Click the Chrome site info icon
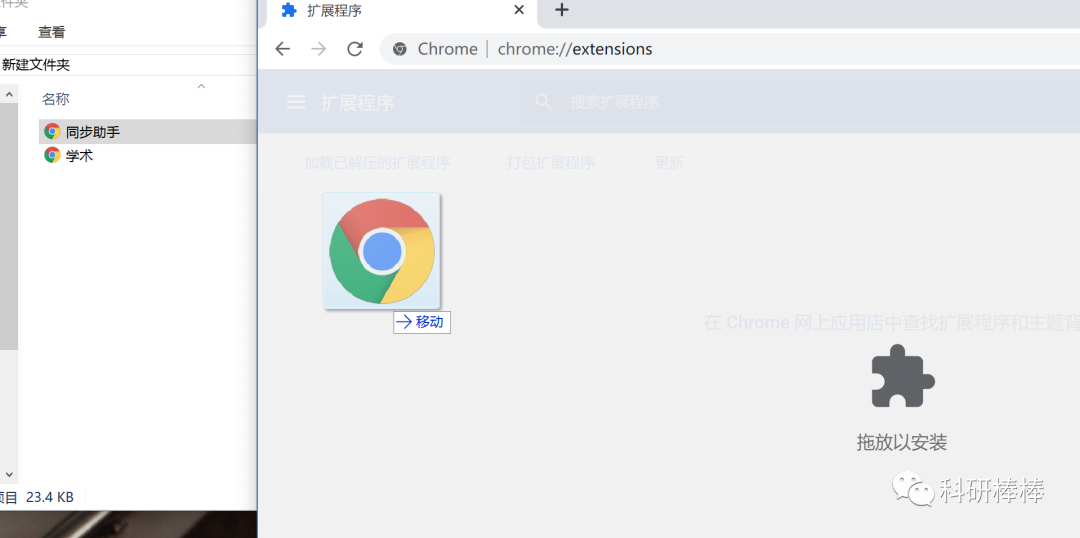Screen dimensions: 1080x538 [399, 49]
